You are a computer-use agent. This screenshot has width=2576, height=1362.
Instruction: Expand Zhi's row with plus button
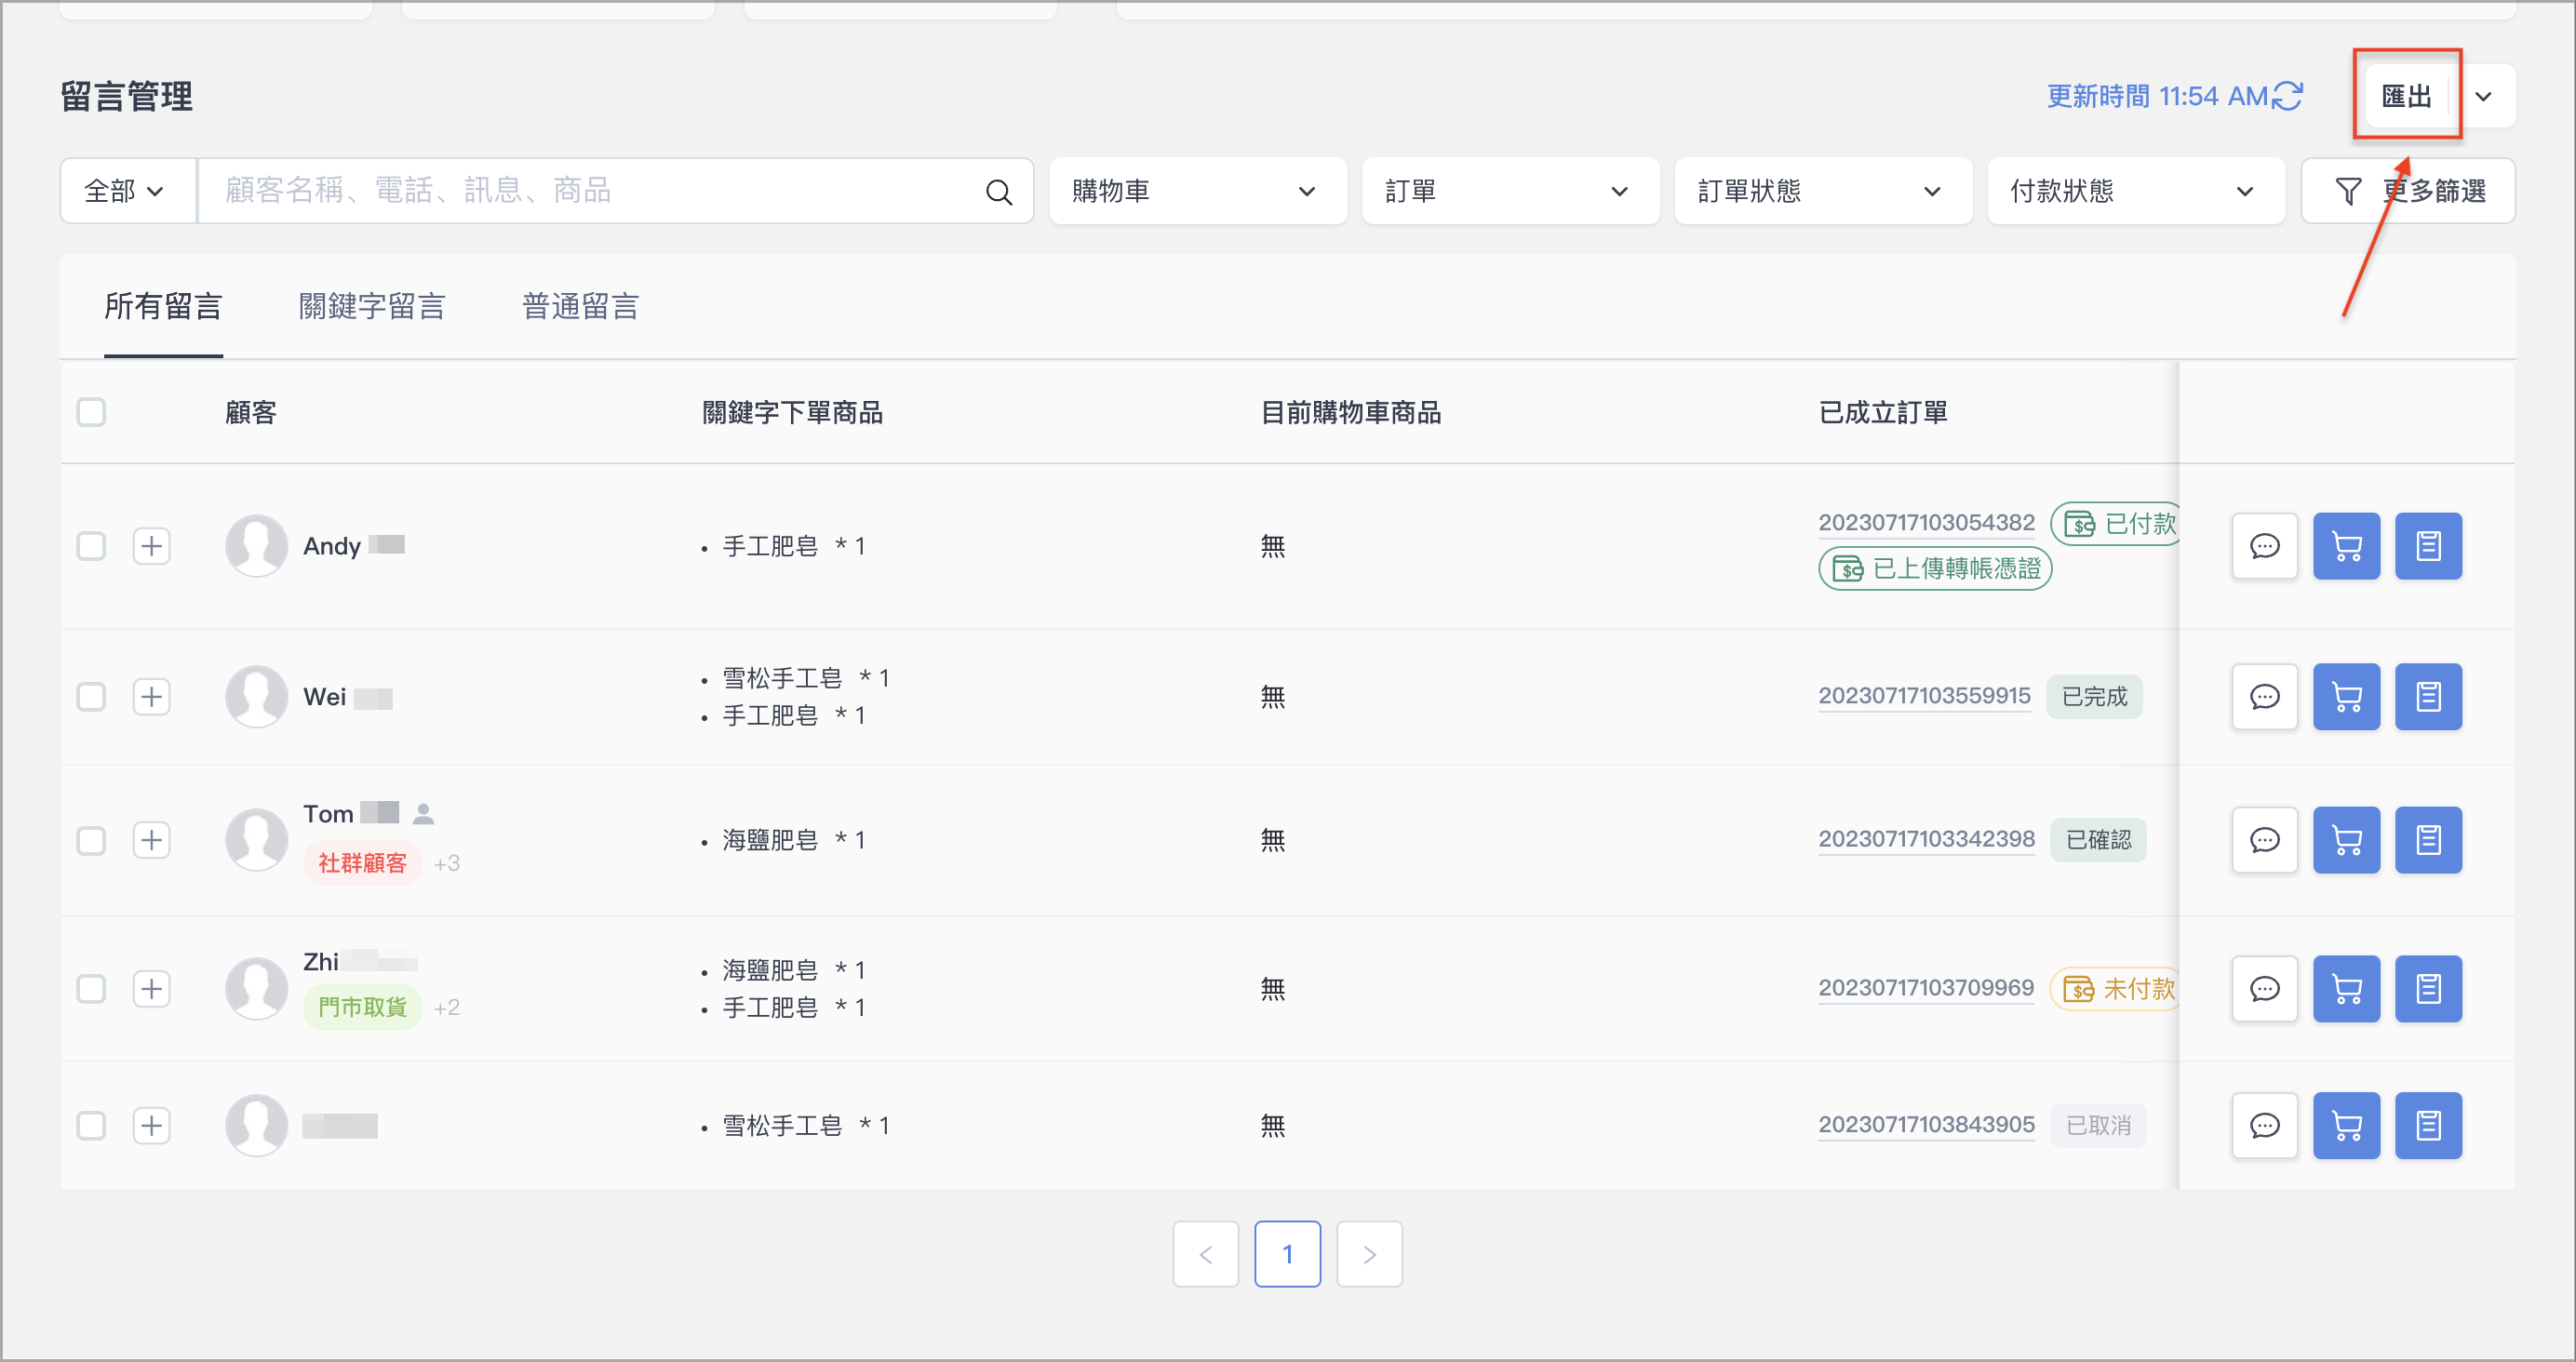tap(151, 989)
